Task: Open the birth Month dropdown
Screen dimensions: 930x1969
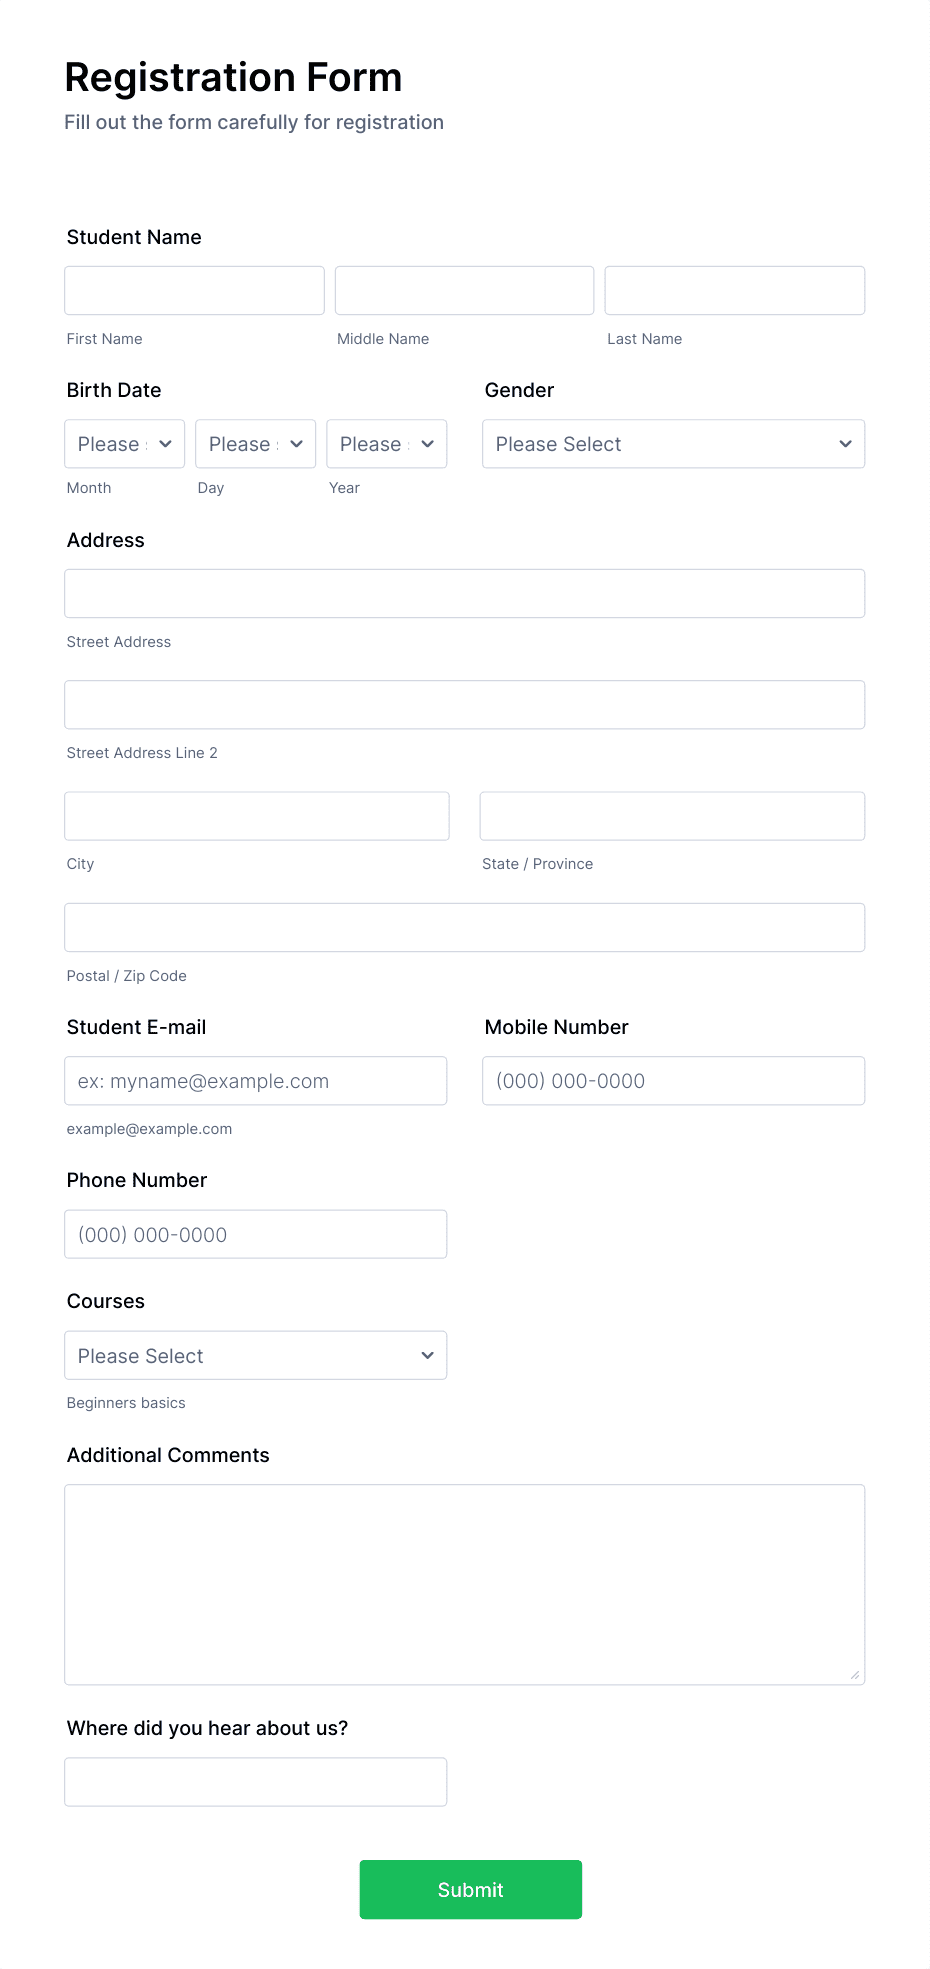Action: pyautogui.click(x=123, y=443)
